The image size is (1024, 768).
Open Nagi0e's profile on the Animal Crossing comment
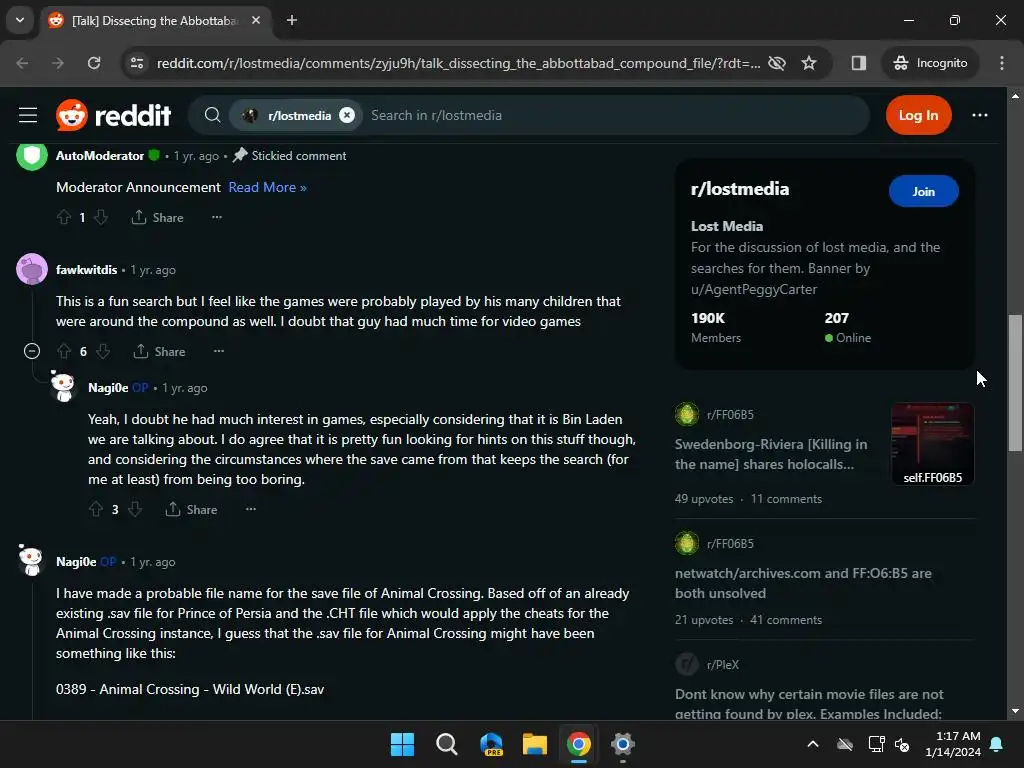pos(76,562)
